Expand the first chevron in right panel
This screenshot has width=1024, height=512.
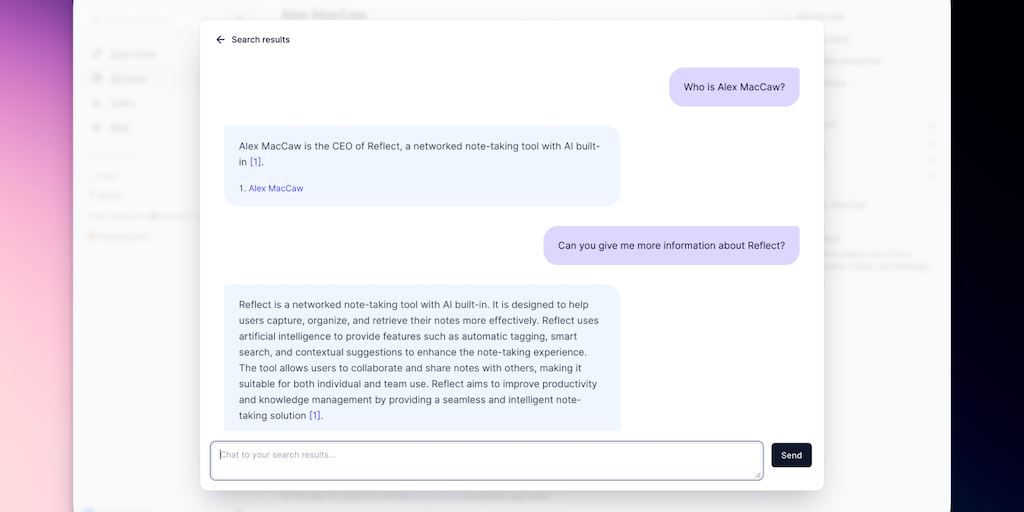point(932,125)
